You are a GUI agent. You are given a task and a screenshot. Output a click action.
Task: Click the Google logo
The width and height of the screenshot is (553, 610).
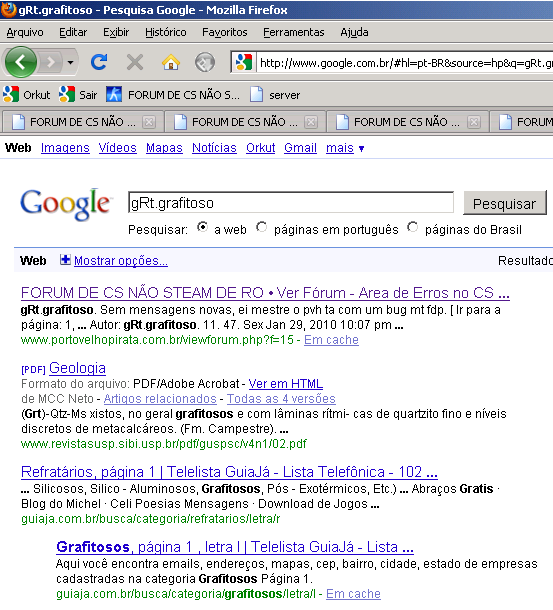65,204
